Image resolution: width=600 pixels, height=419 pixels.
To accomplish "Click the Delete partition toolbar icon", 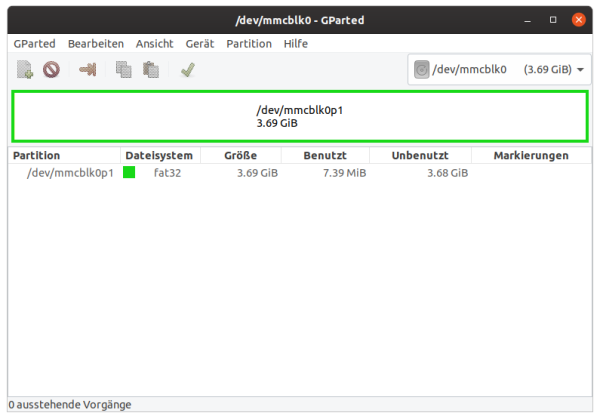I will click(51, 70).
